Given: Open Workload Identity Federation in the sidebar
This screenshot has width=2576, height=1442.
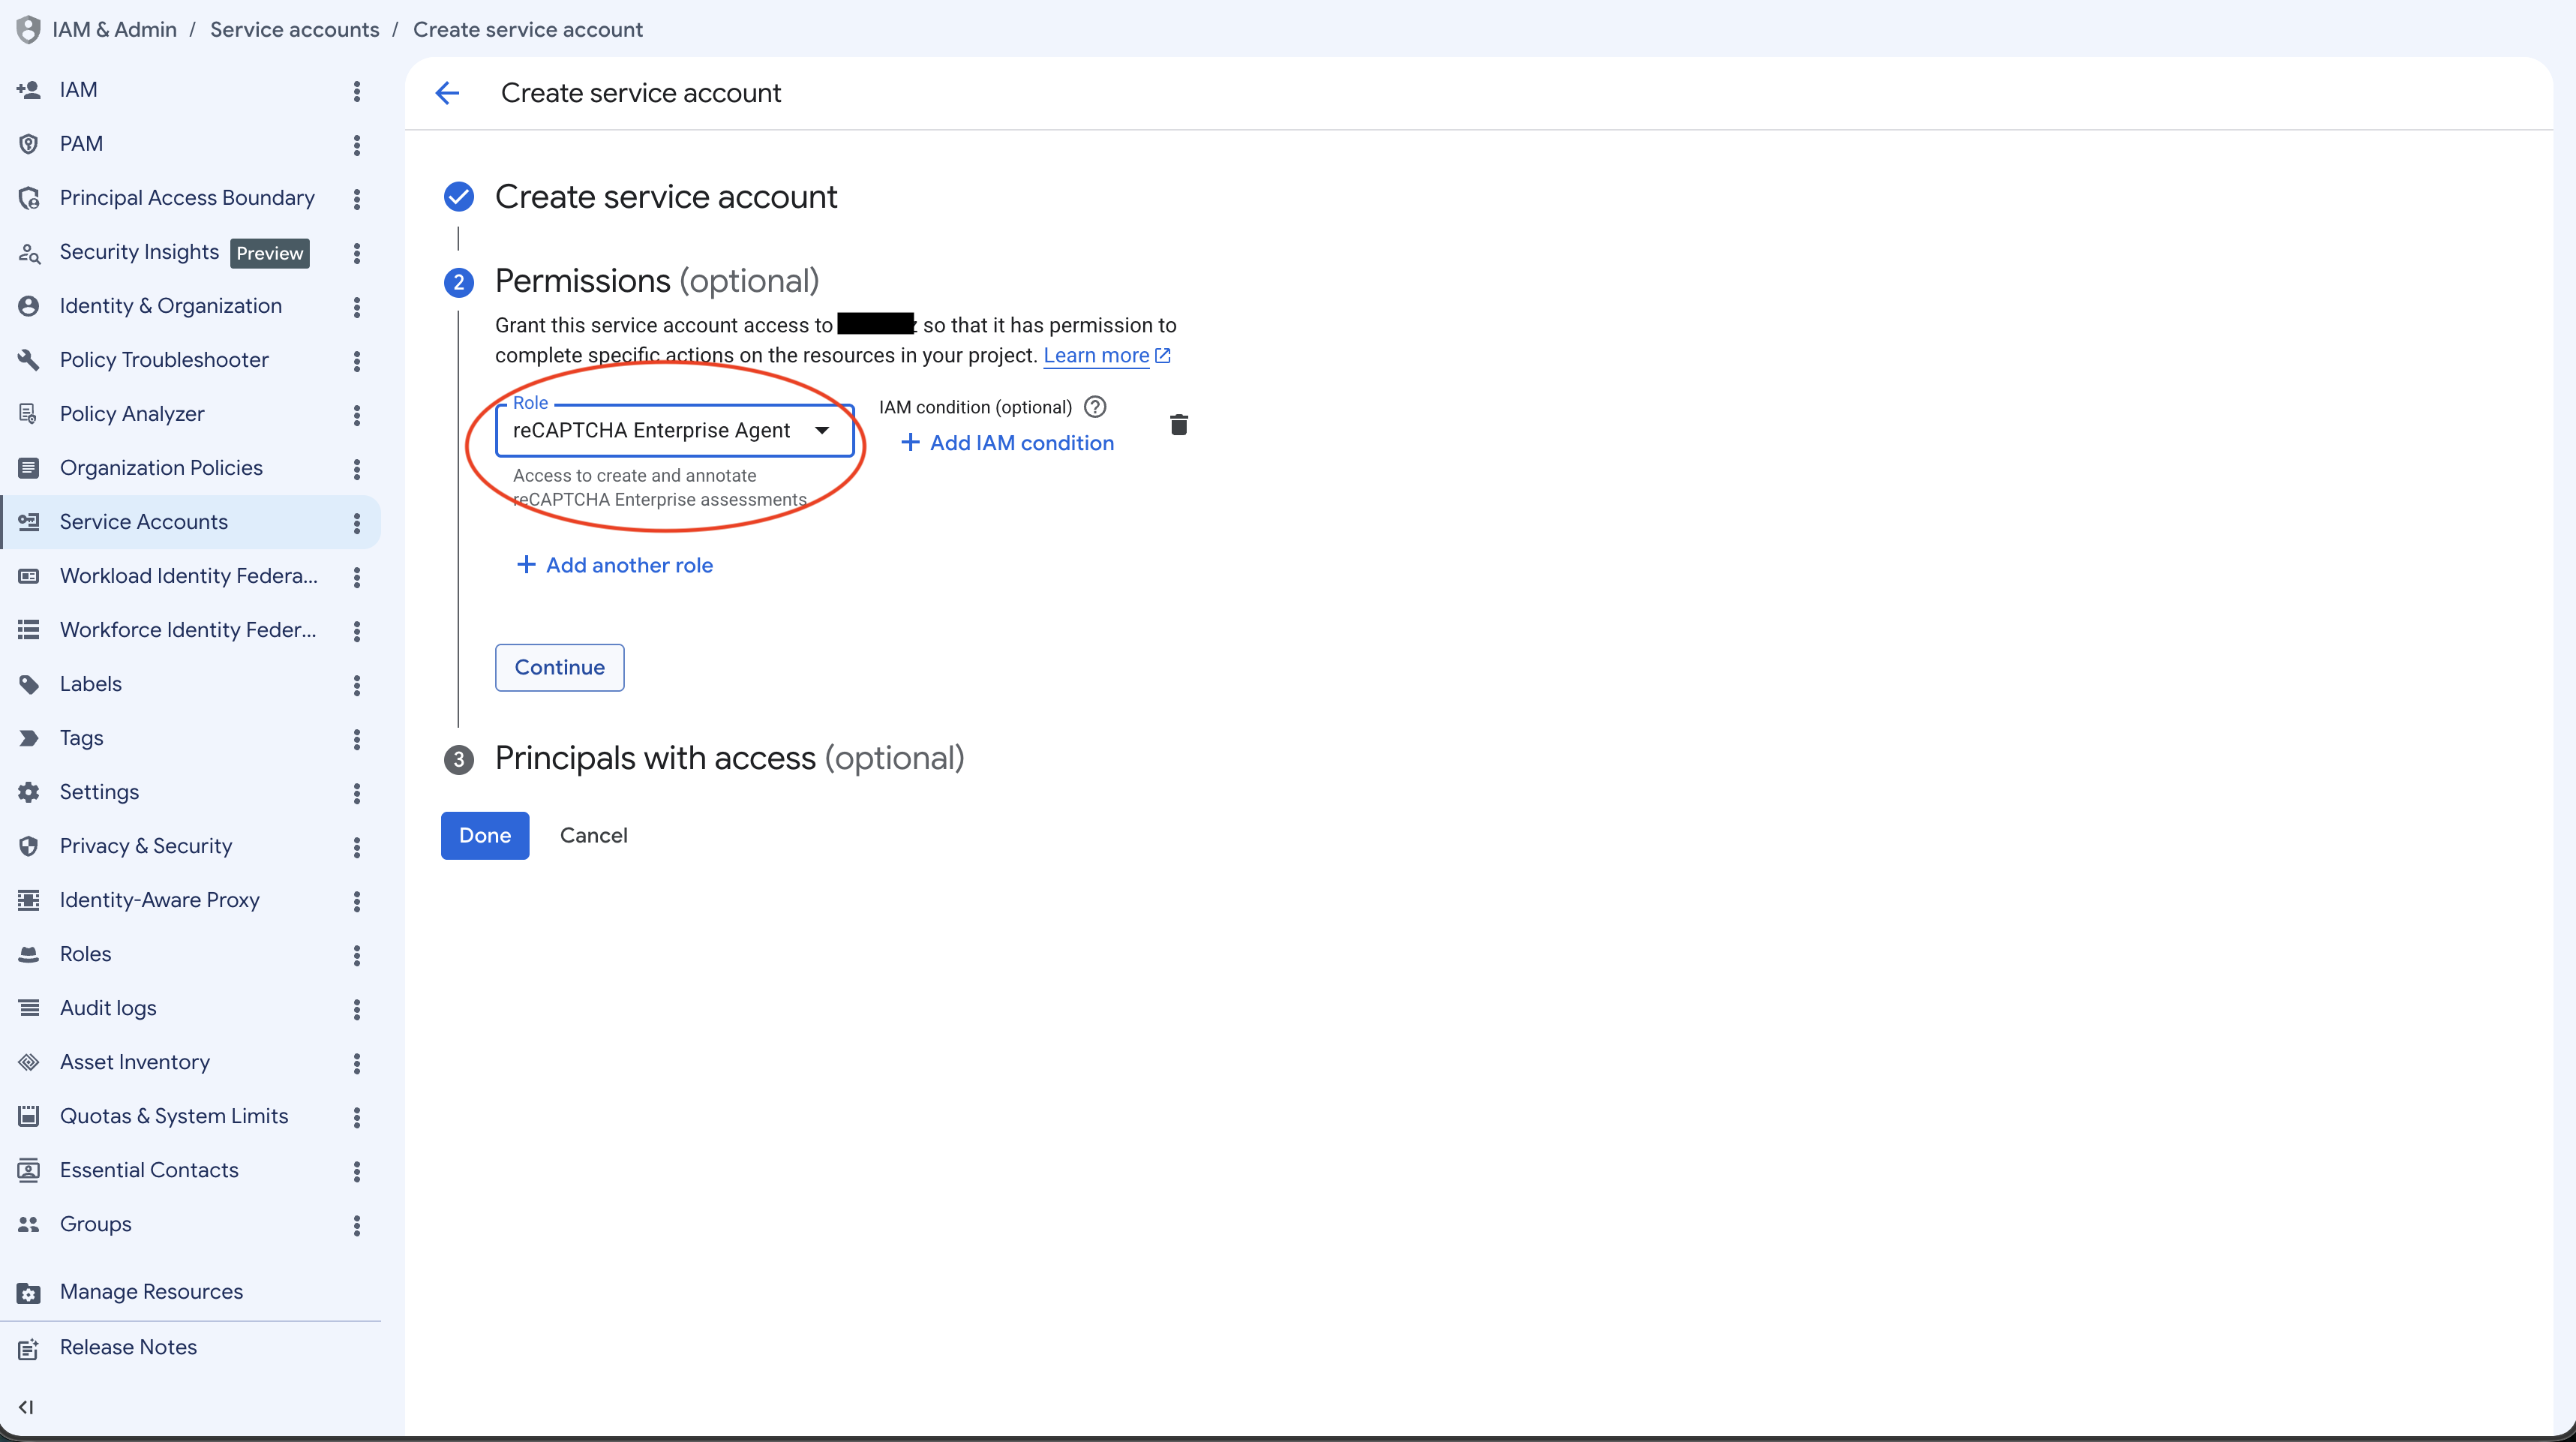Looking at the screenshot, I should pyautogui.click(x=189, y=576).
